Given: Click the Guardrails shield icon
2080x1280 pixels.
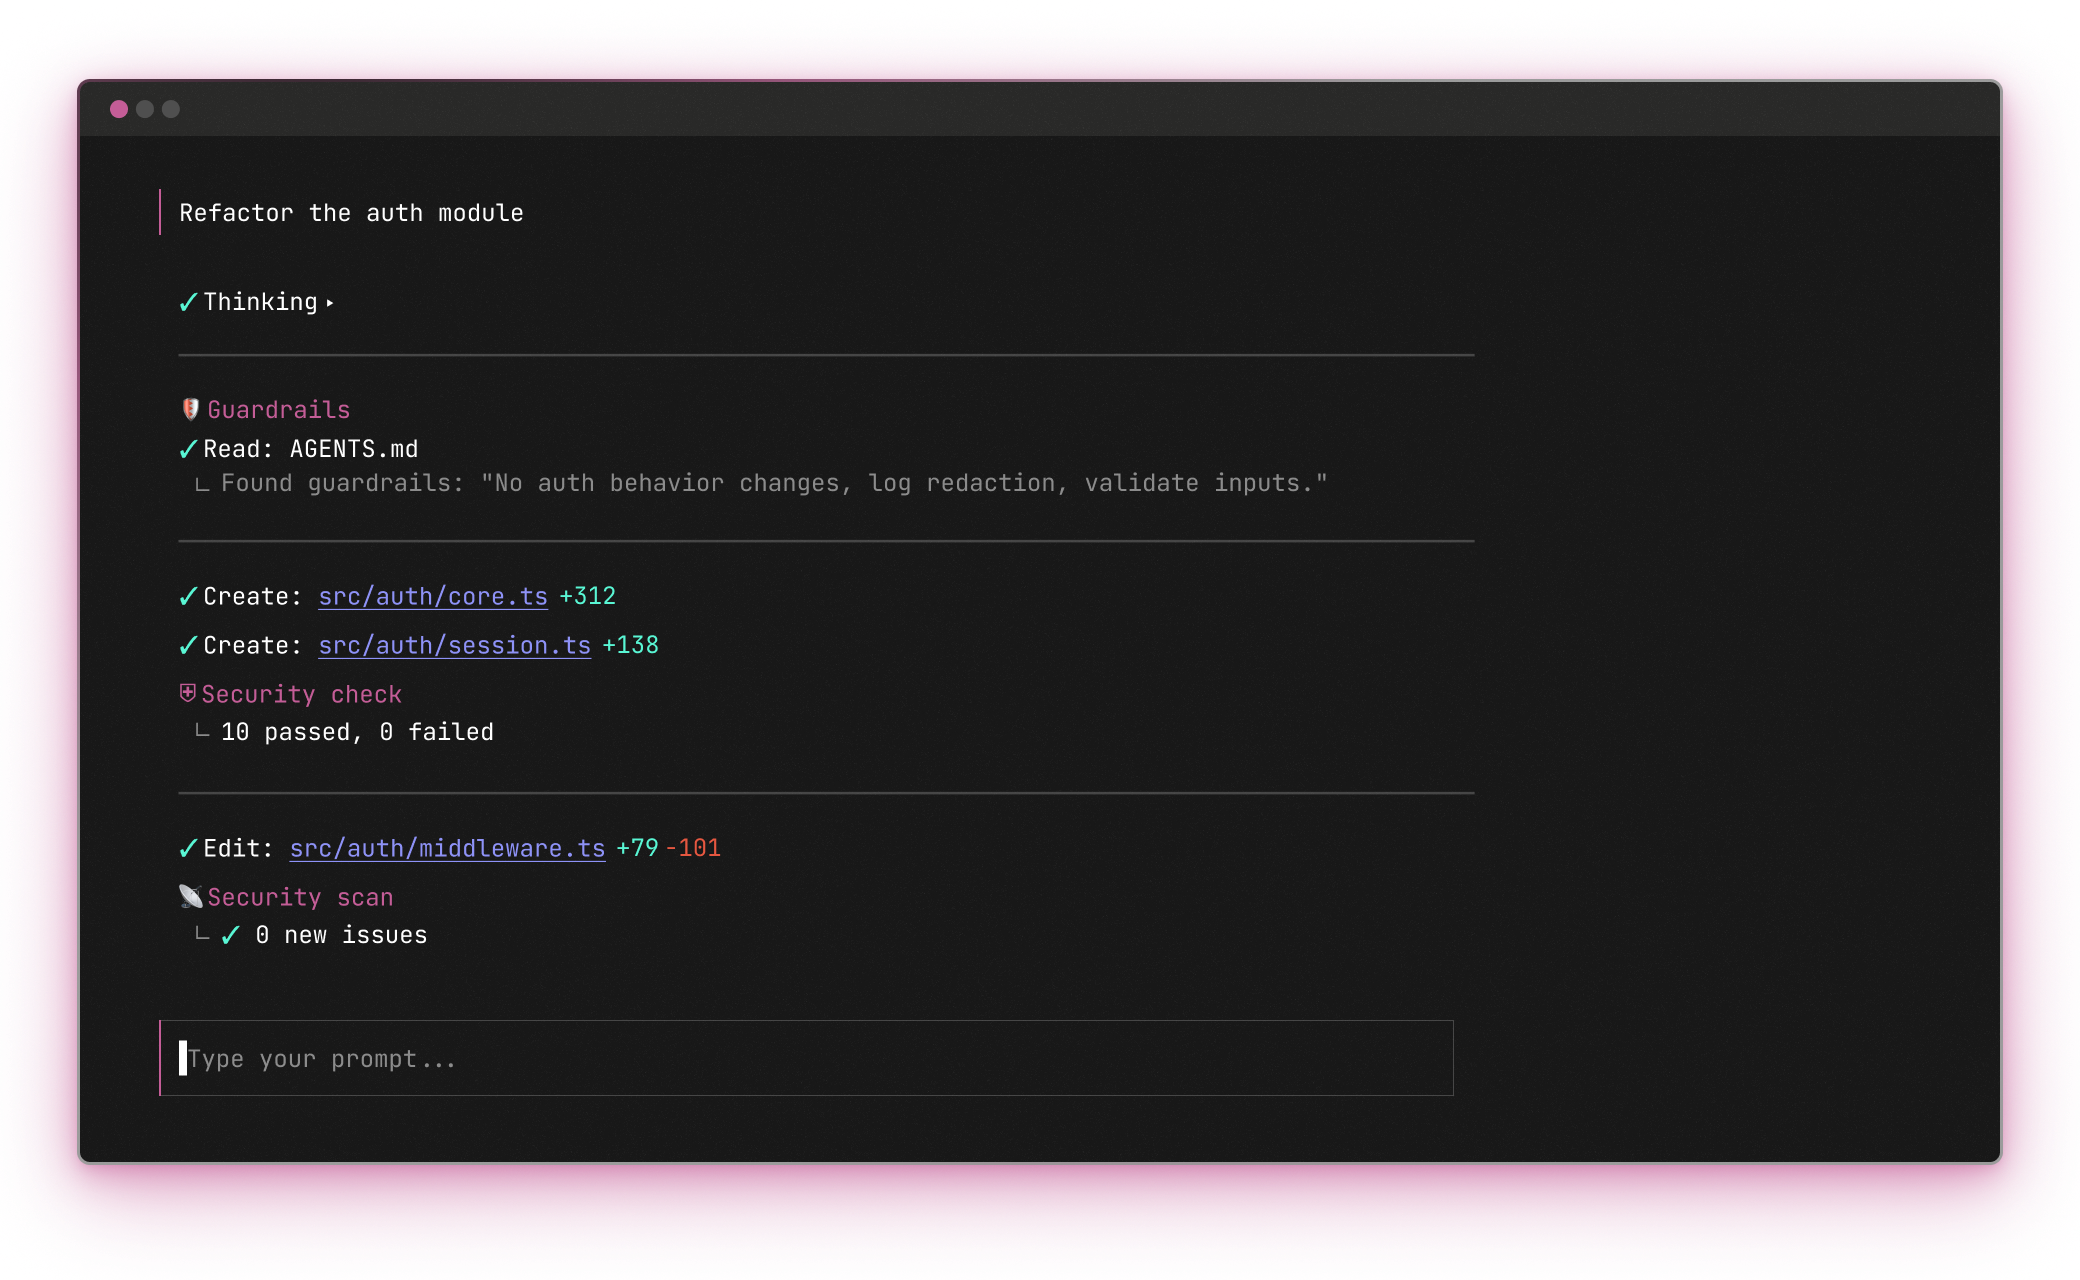Looking at the screenshot, I should [x=190, y=409].
